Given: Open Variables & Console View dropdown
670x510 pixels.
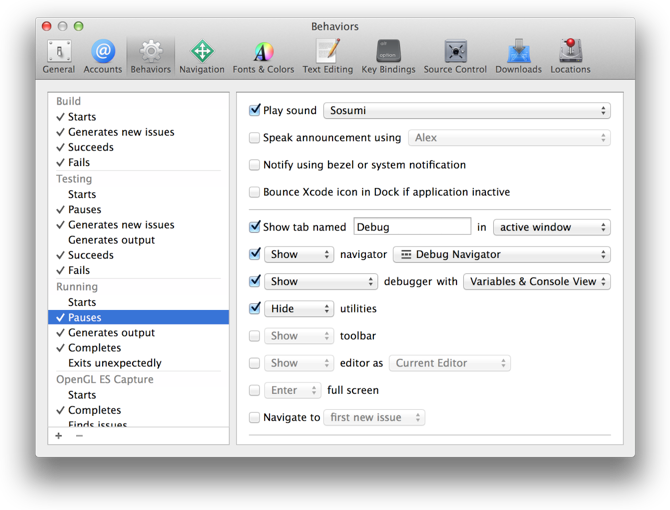Looking at the screenshot, I should [537, 281].
